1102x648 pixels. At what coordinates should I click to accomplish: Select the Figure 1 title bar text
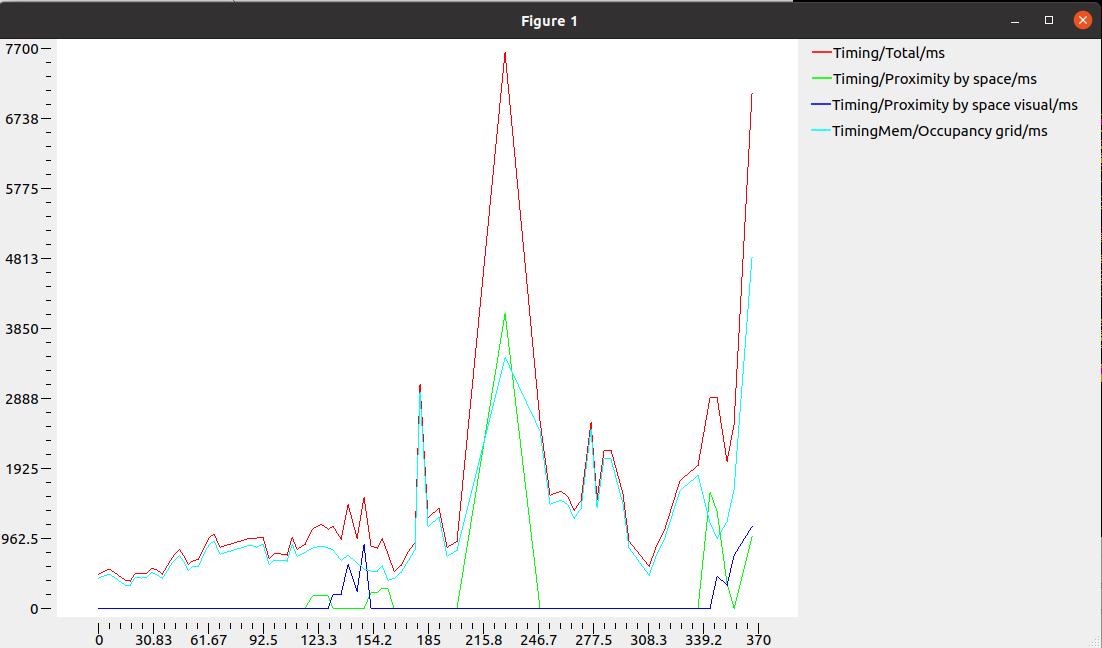click(549, 19)
